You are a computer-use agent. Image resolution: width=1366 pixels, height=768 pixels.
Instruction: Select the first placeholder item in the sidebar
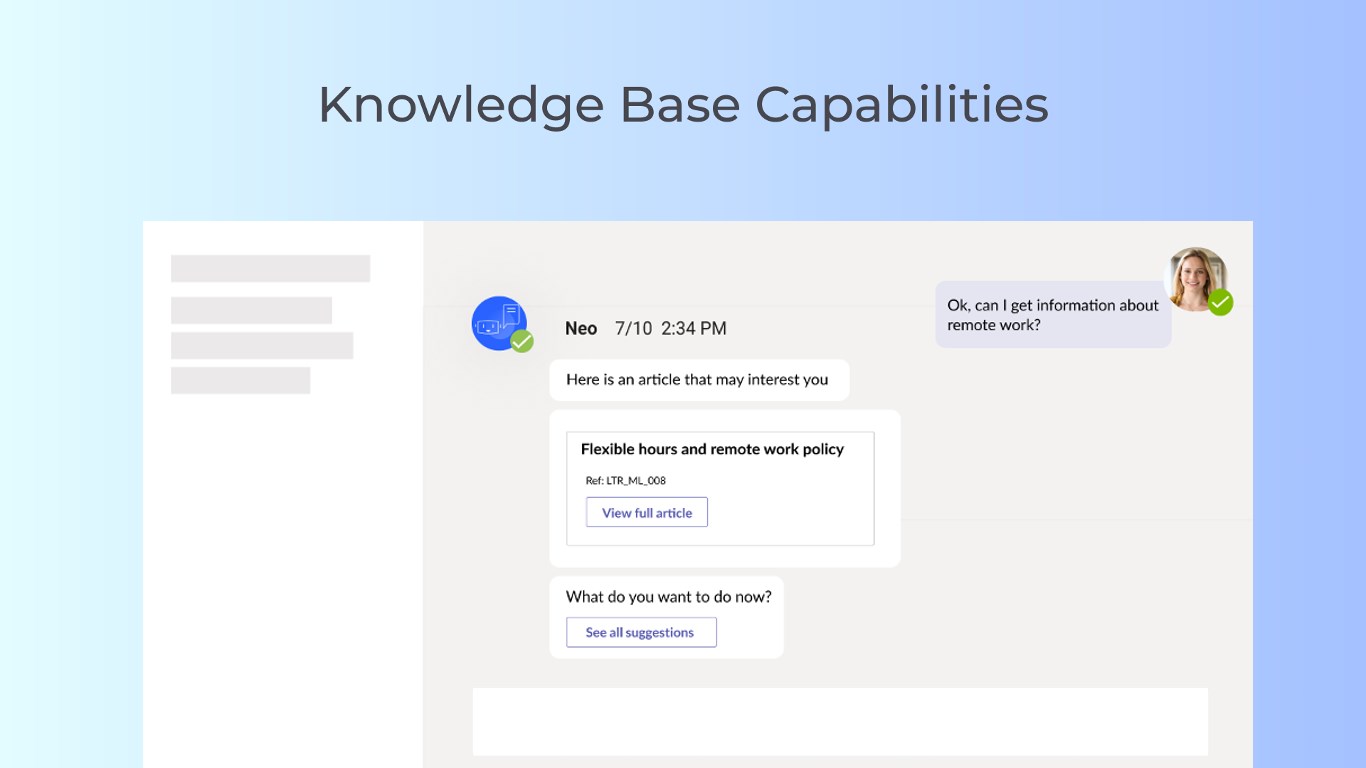click(x=270, y=268)
